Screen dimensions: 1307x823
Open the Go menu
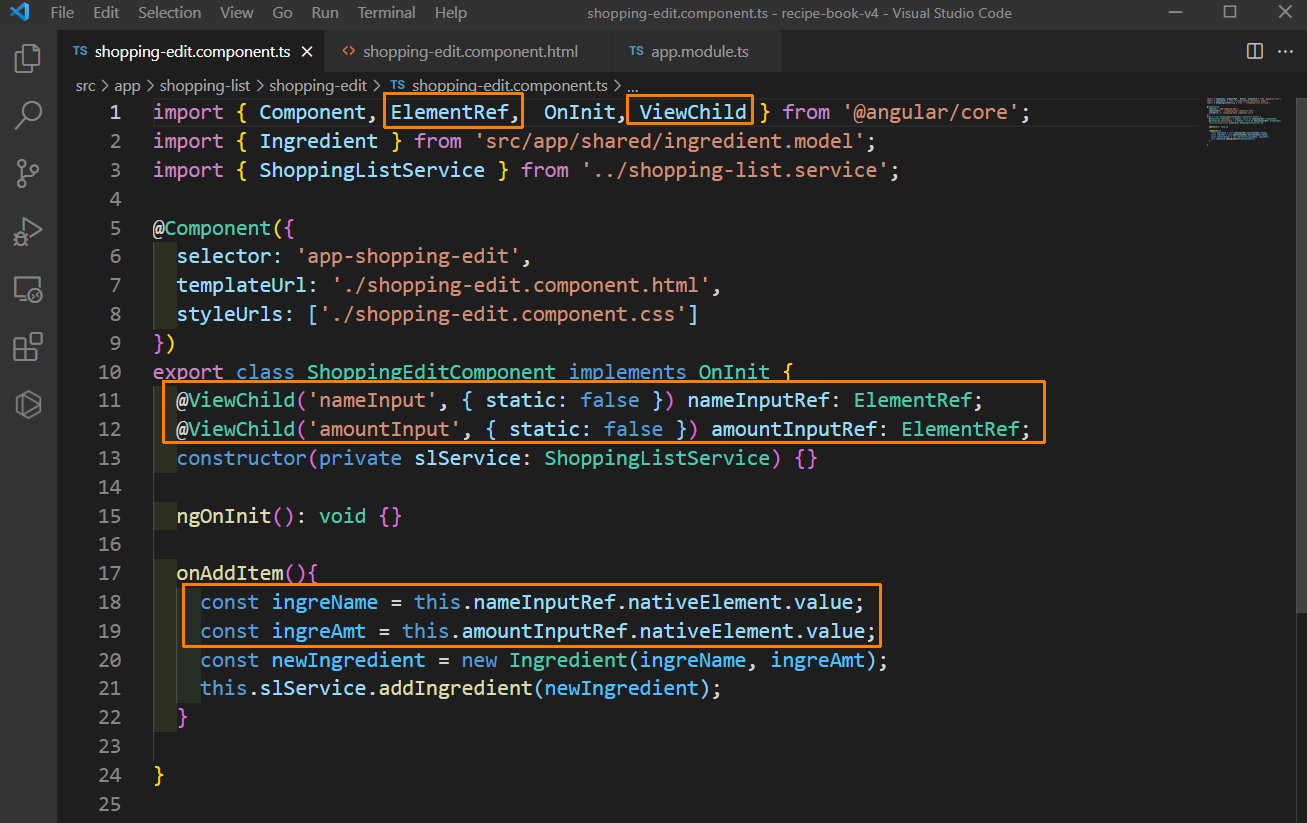[x=283, y=13]
